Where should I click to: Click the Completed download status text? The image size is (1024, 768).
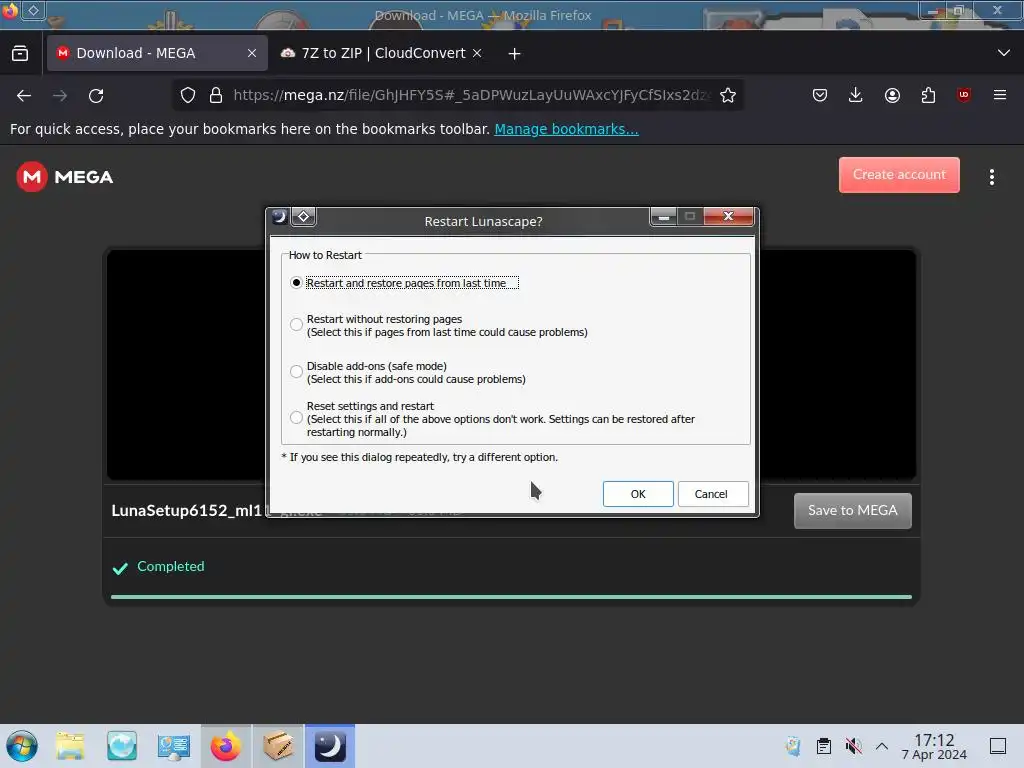170,566
